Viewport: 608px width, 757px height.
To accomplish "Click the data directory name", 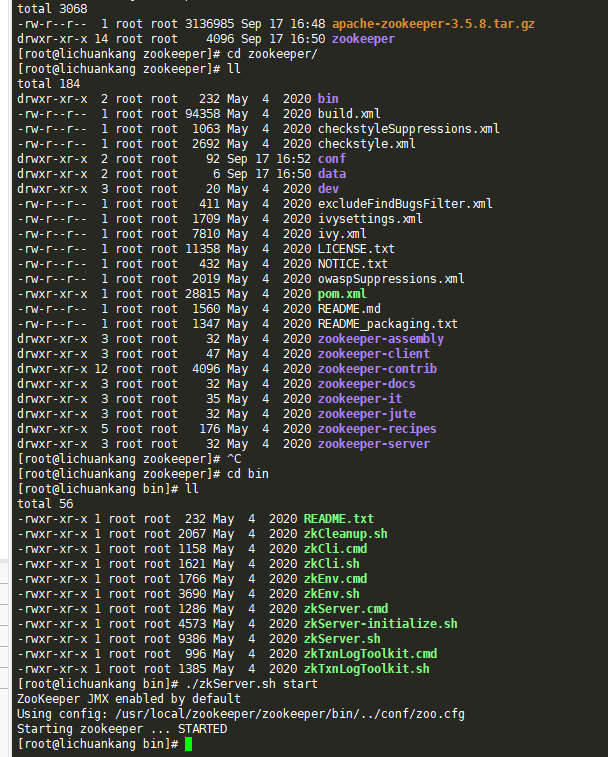I will pyautogui.click(x=332, y=174).
